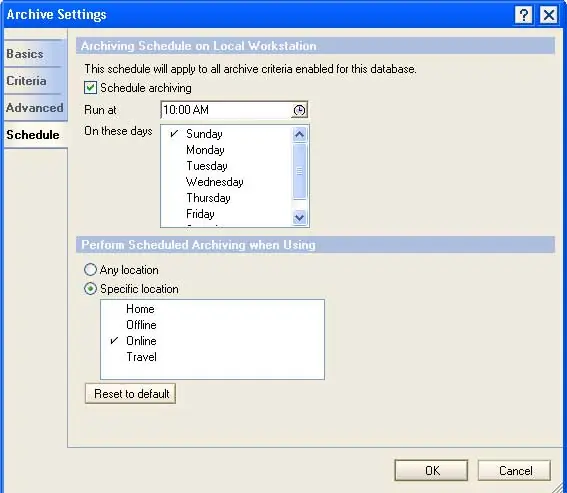567x493 pixels.
Task: Toggle Wednesday in the days list
Action: (226, 182)
